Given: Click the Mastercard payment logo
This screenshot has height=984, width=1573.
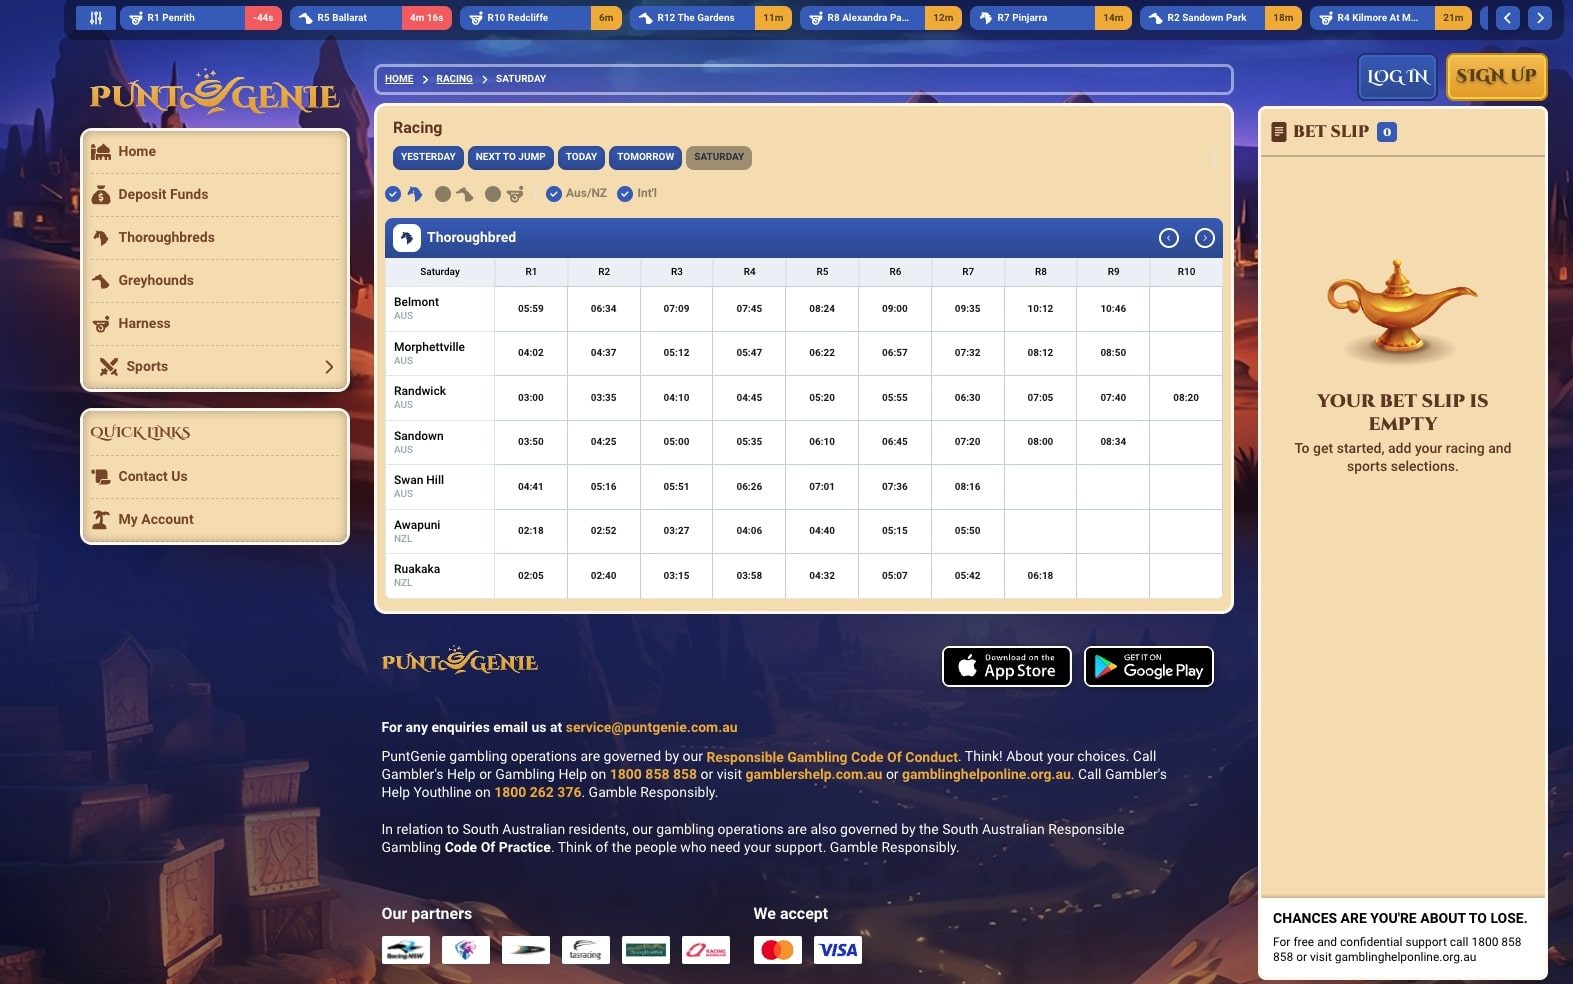Looking at the screenshot, I should tap(778, 950).
